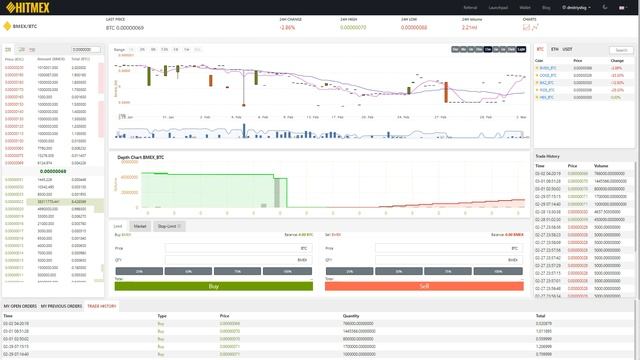The height and width of the screenshot is (360, 640).
Task: Set buy amount to 100%
Action: click(287, 271)
